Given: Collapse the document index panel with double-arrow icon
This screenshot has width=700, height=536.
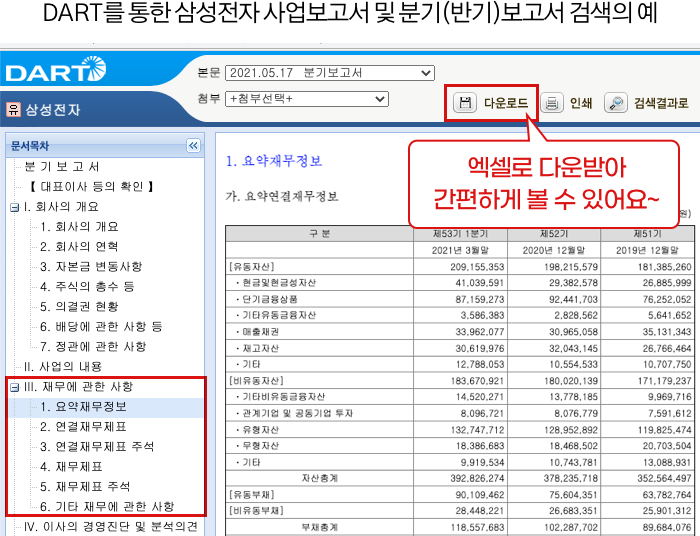Looking at the screenshot, I should 193,145.
